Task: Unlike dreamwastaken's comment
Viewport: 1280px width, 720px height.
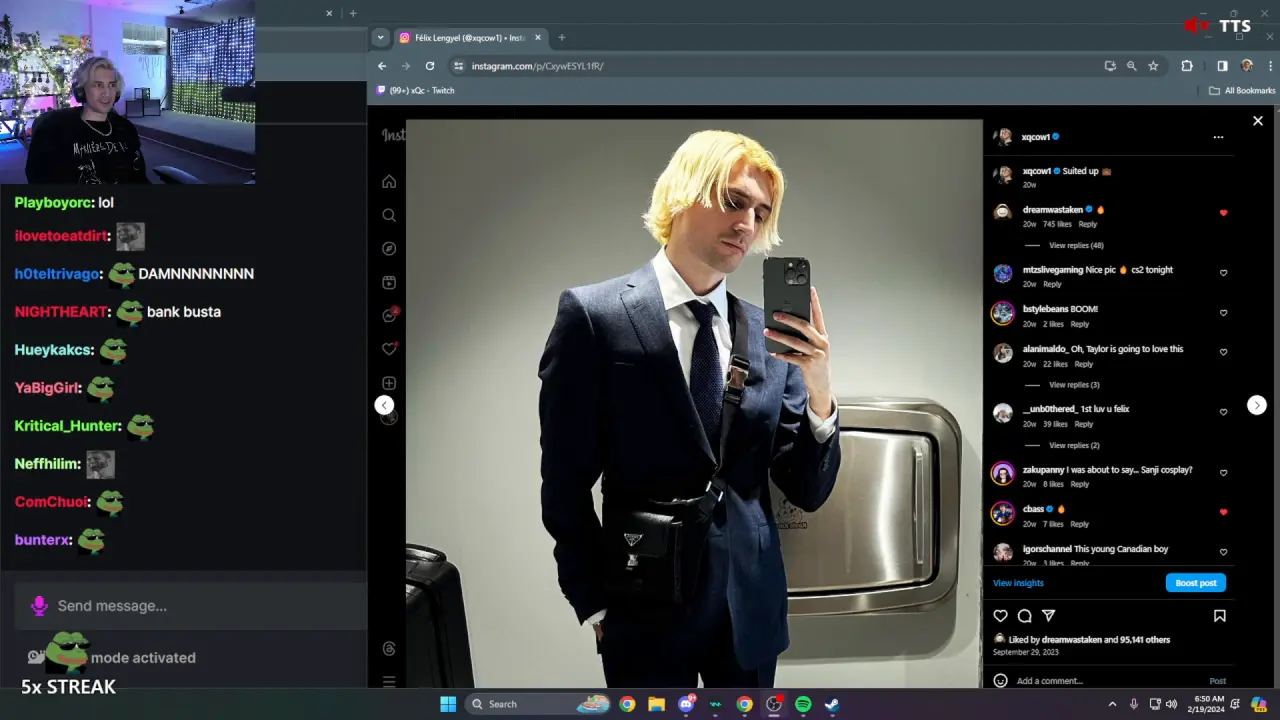Action: coord(1223,213)
